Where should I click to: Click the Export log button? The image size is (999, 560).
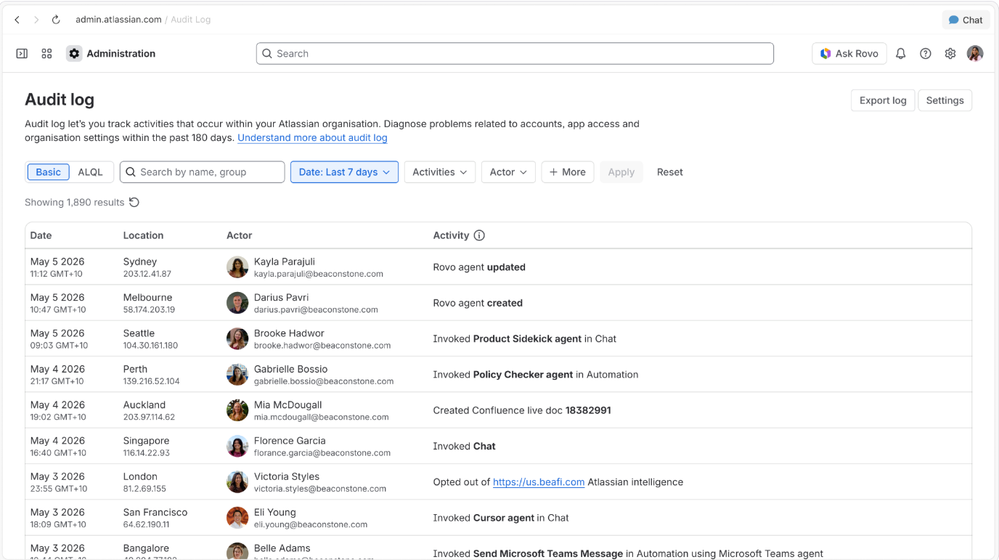point(882,100)
